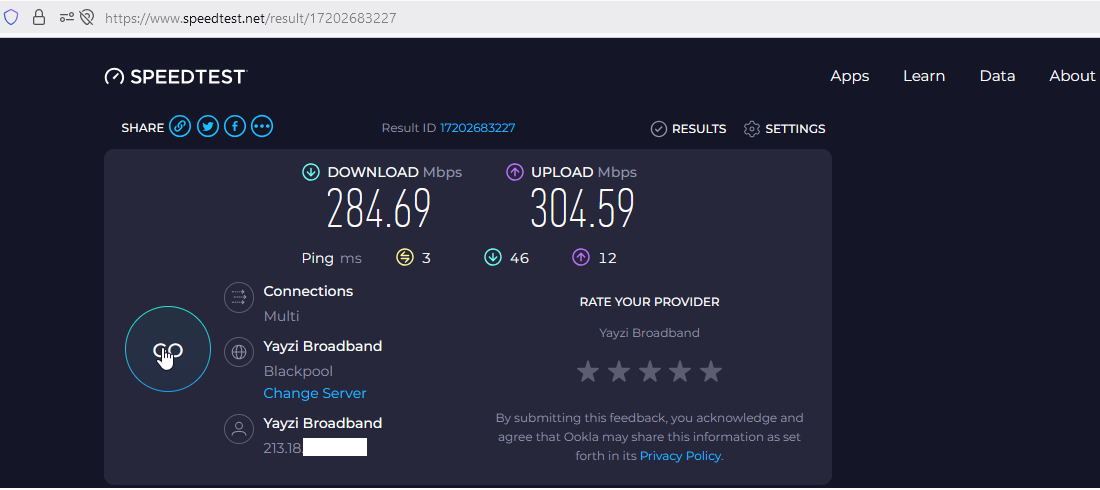Click the 284.69 download value
The height and width of the screenshot is (490, 1100).
pos(379,209)
